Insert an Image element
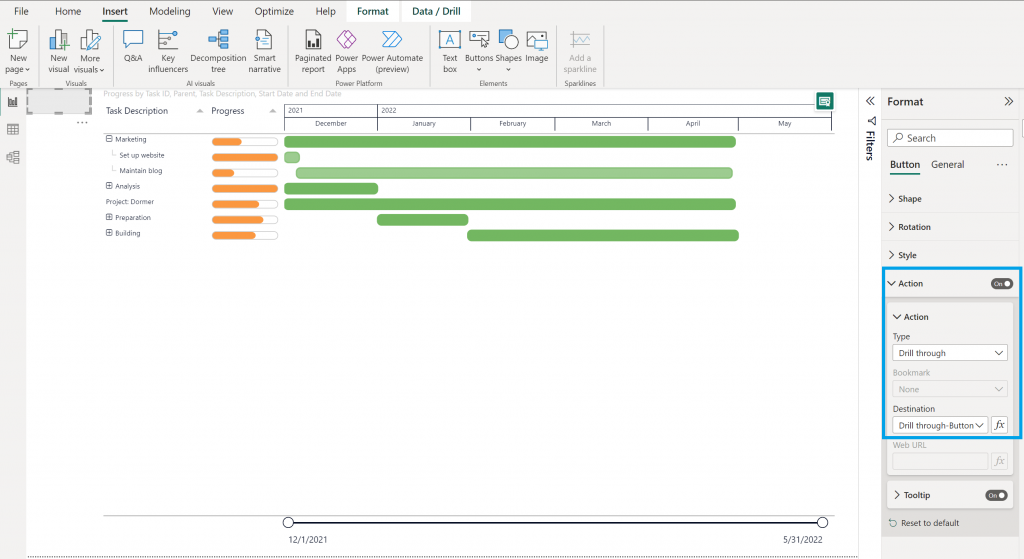 [537, 46]
